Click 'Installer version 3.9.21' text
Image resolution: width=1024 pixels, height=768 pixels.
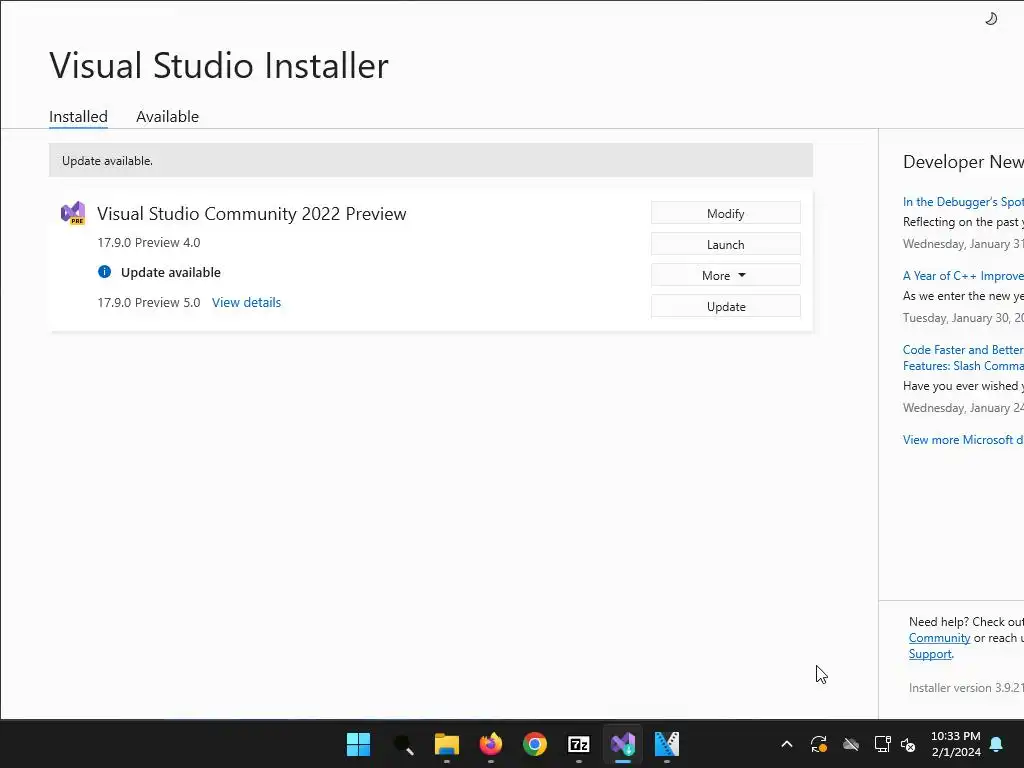tap(966, 688)
